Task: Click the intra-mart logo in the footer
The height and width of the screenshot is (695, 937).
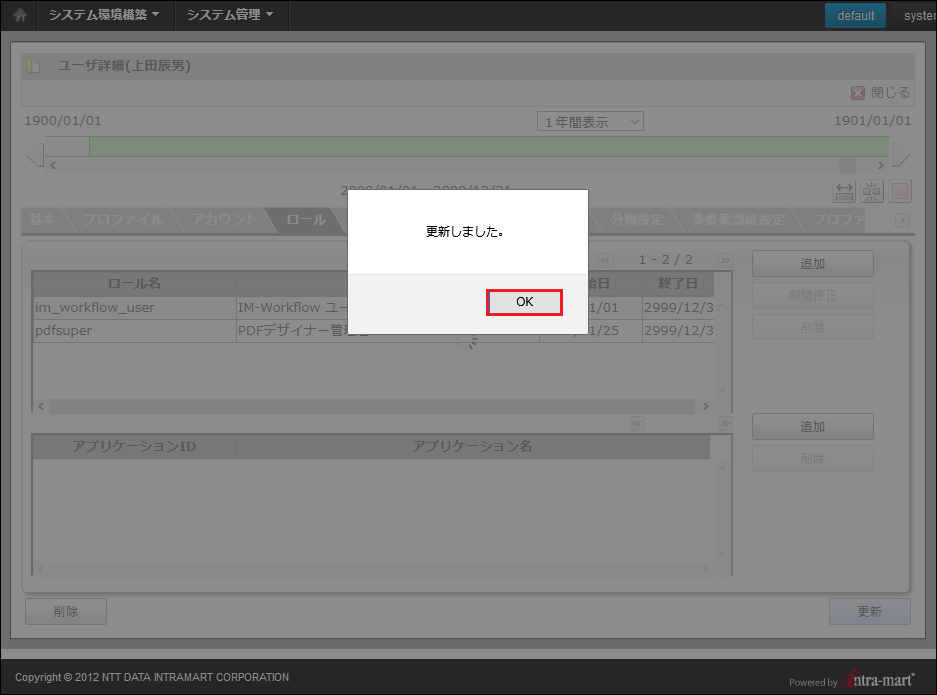Action: click(x=878, y=679)
